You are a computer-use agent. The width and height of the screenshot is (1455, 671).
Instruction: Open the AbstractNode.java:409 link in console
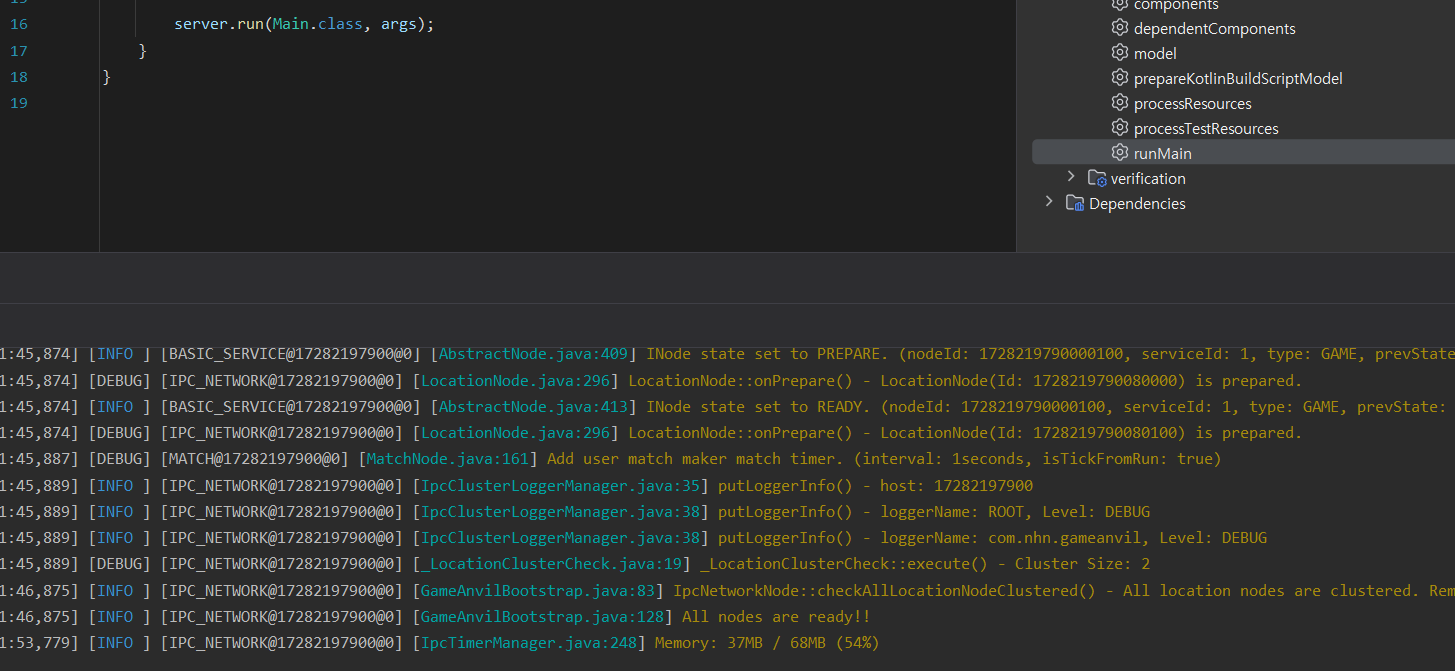(533, 354)
